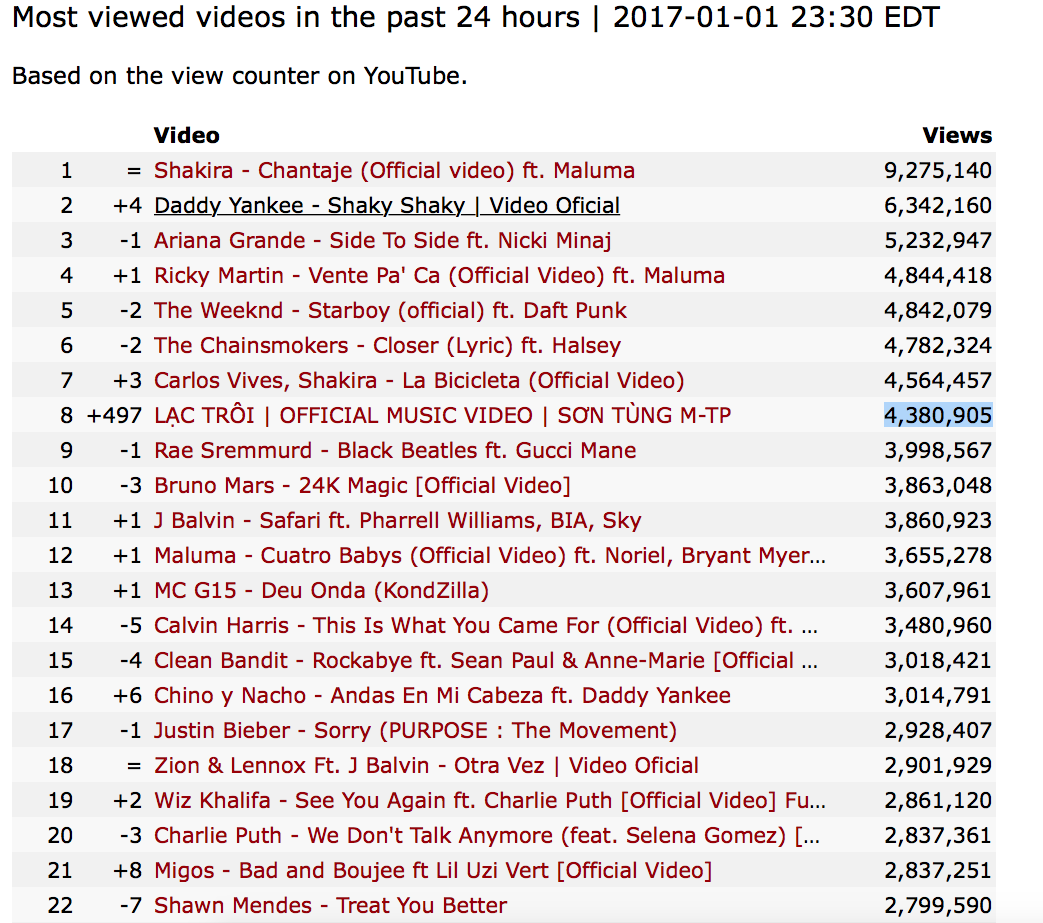Open LẠC TRÔI official music video link
This screenshot has height=923, width=1043.
(442, 415)
